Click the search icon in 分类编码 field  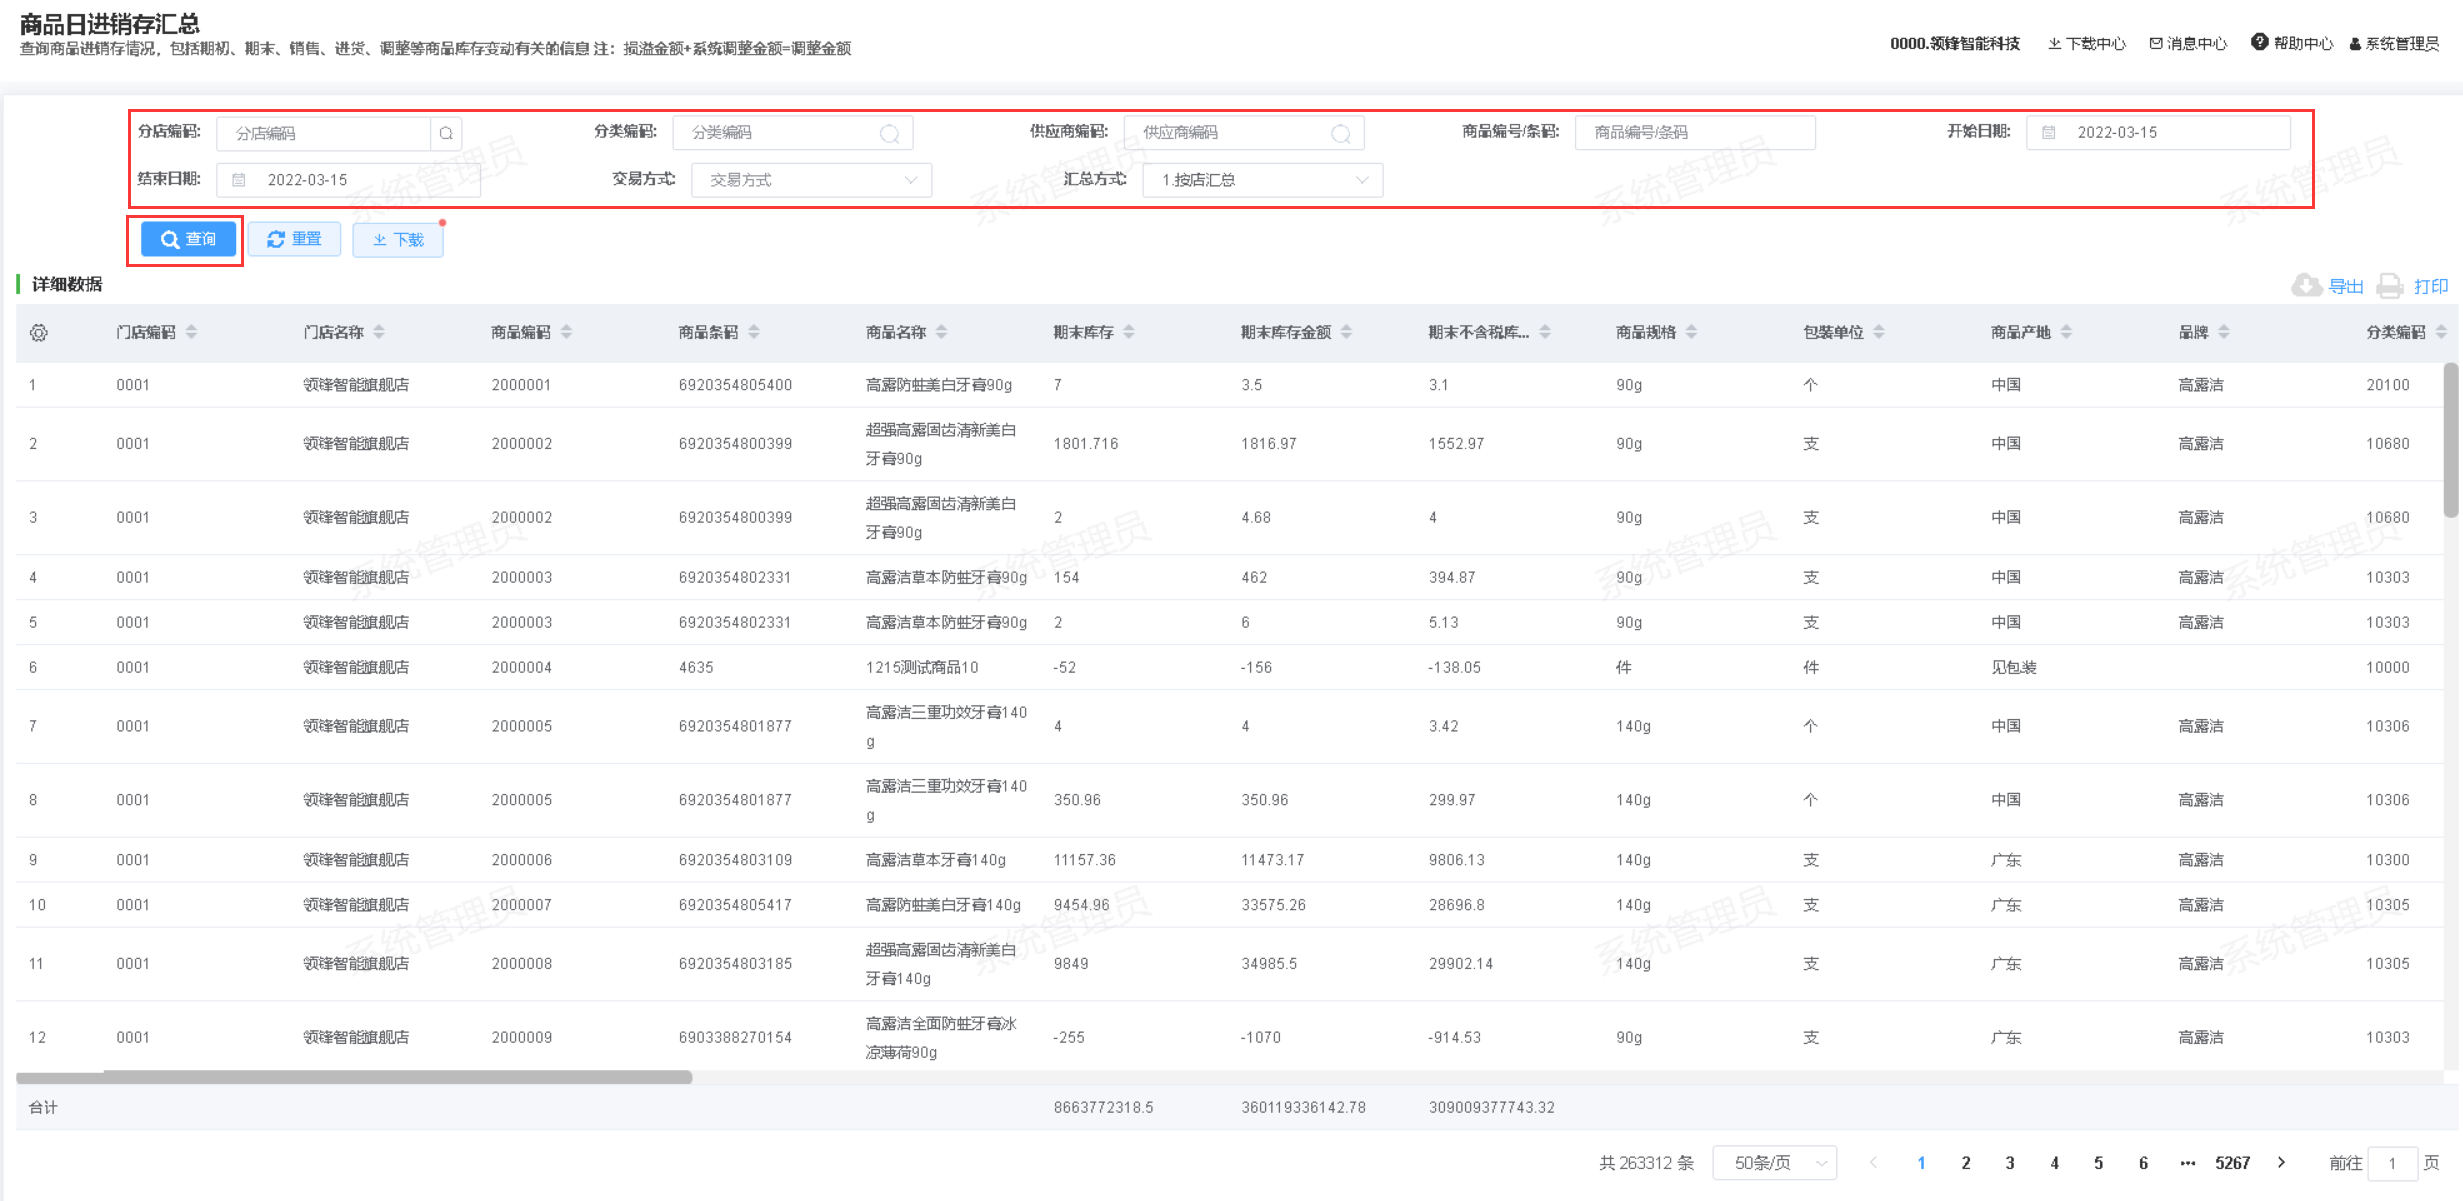click(x=889, y=133)
